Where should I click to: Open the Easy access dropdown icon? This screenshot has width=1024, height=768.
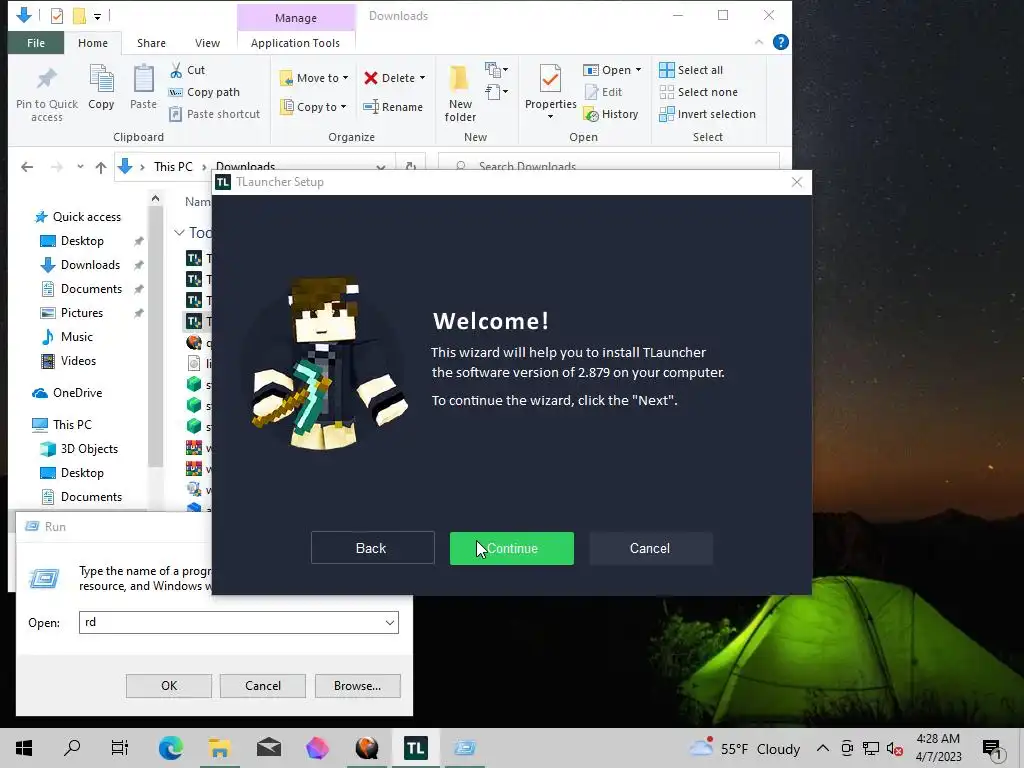496,91
